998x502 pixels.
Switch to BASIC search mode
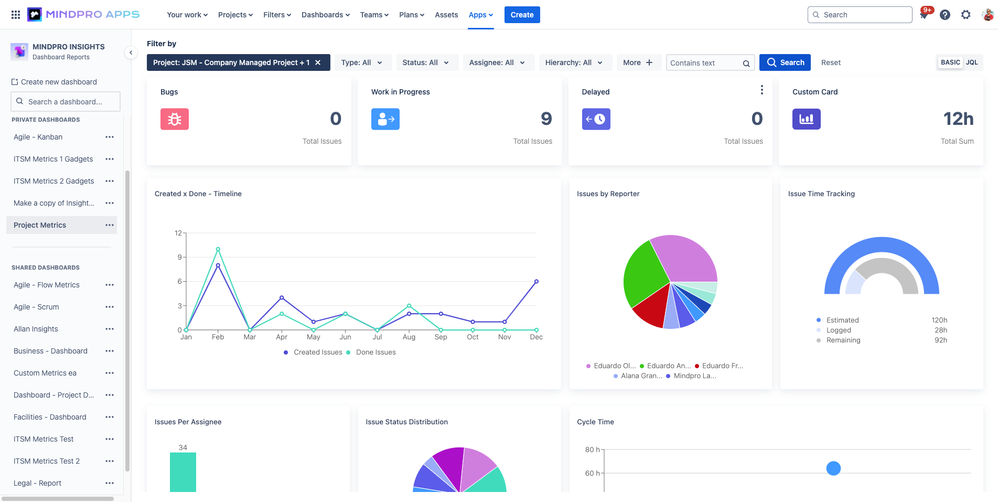[x=950, y=62]
